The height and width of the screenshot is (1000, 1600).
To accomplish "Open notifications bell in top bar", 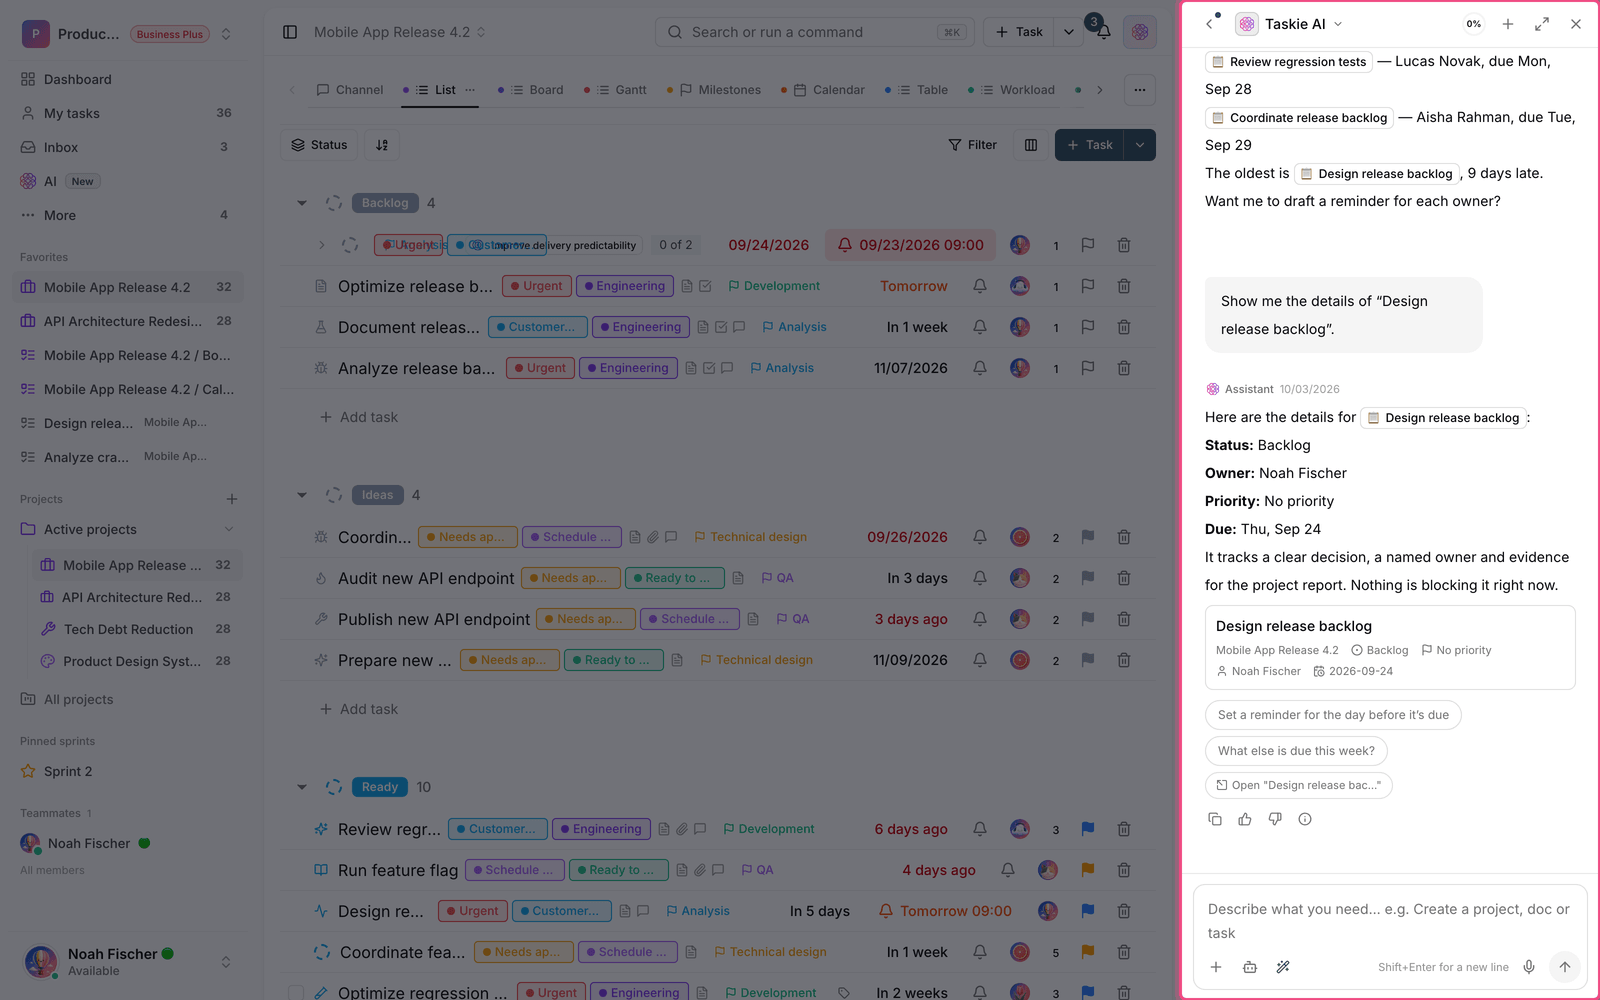I will [x=1103, y=32].
